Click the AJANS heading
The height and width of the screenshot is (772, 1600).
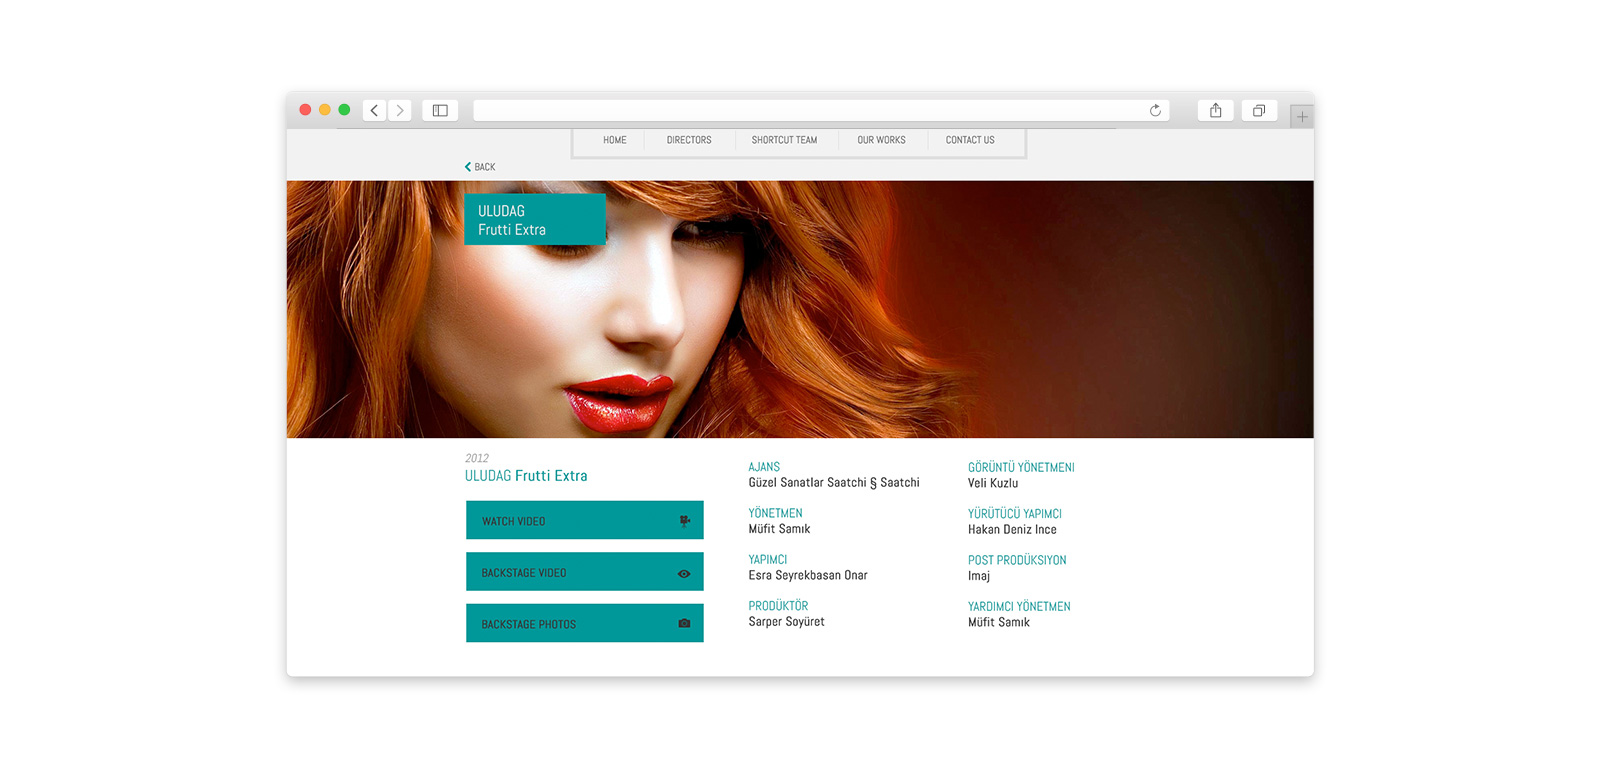[x=764, y=467]
